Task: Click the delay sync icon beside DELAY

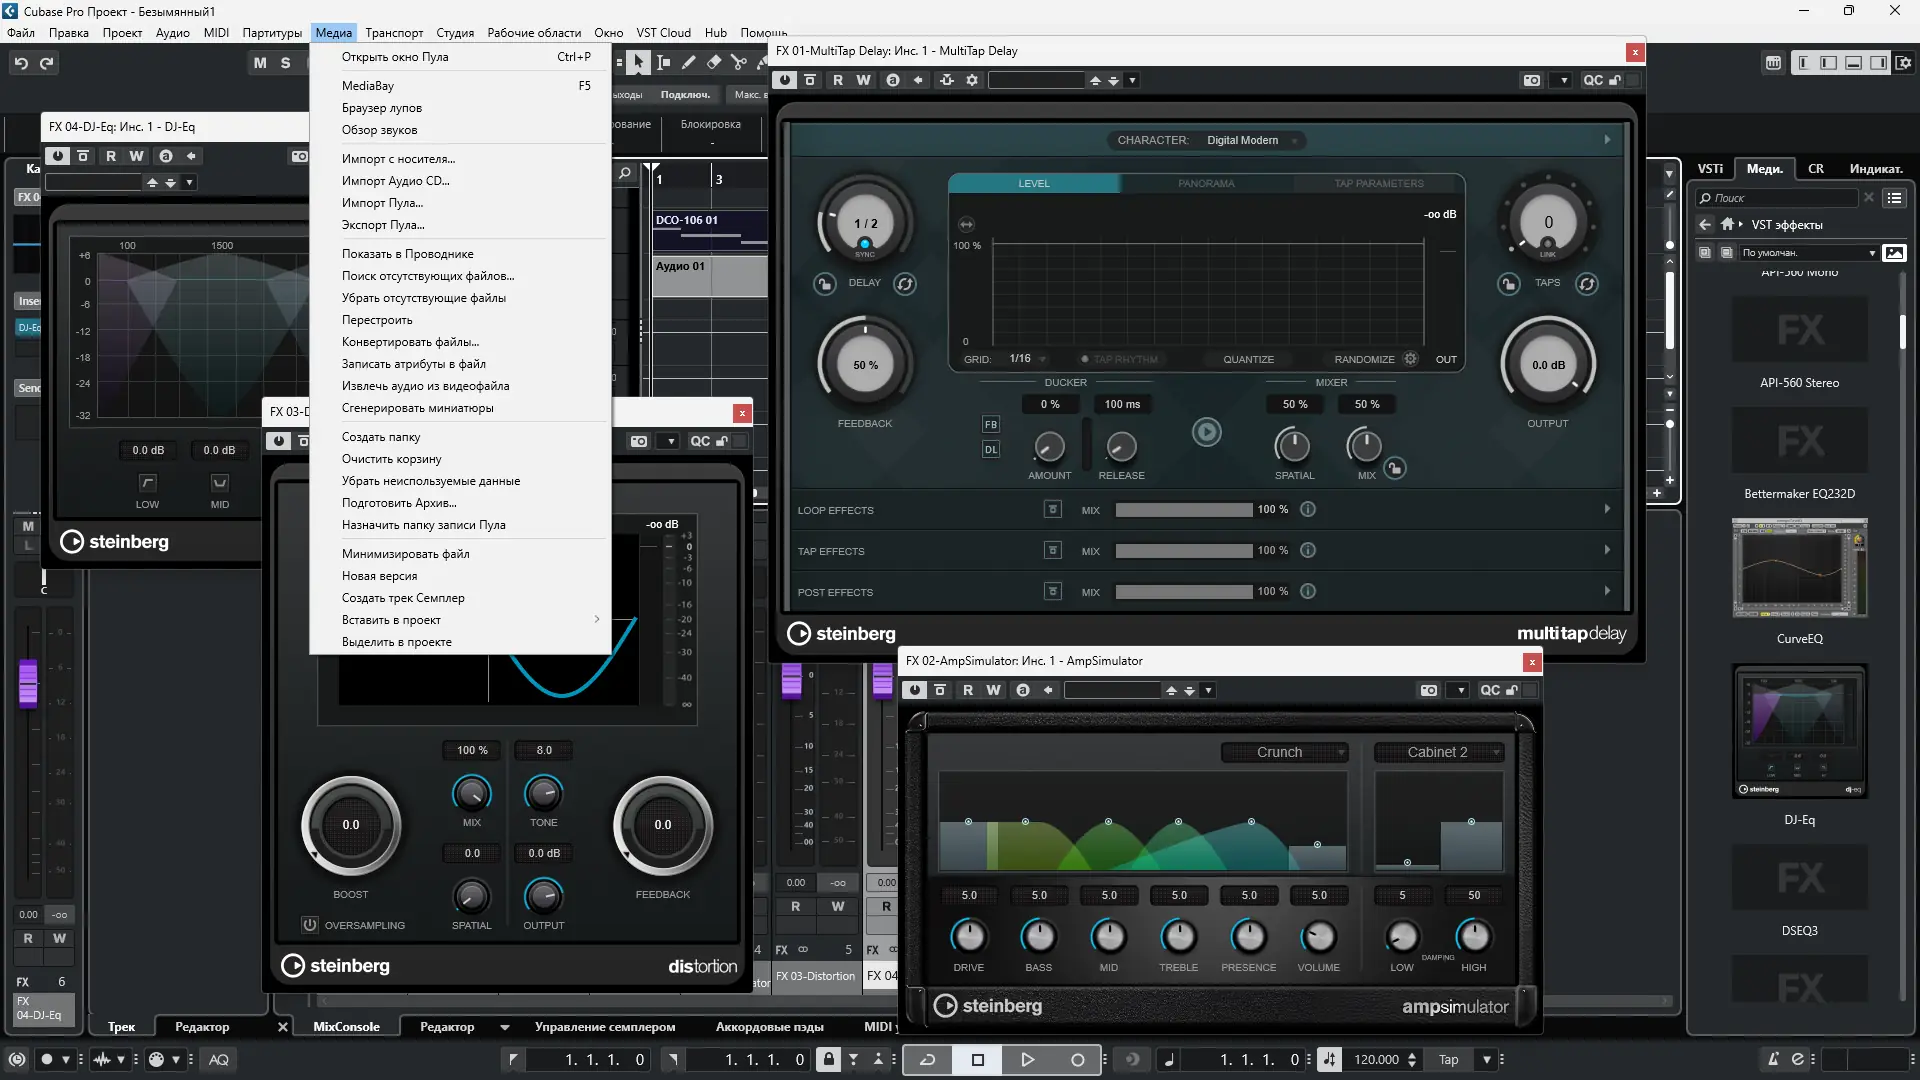Action: coord(904,284)
